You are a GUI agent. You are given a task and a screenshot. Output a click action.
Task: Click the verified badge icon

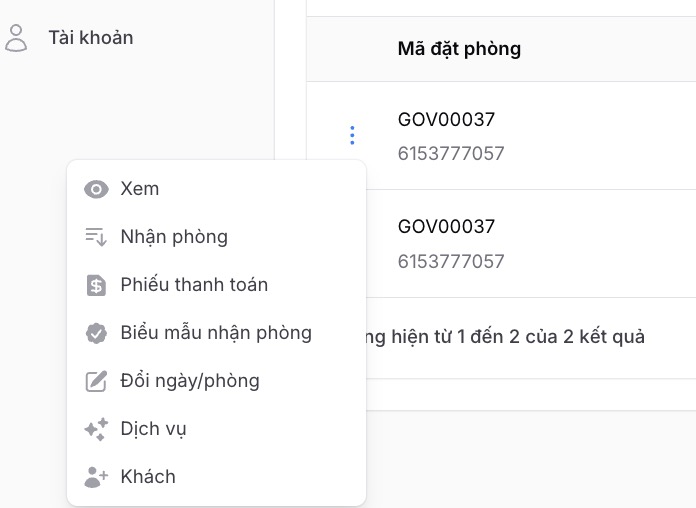(96, 333)
